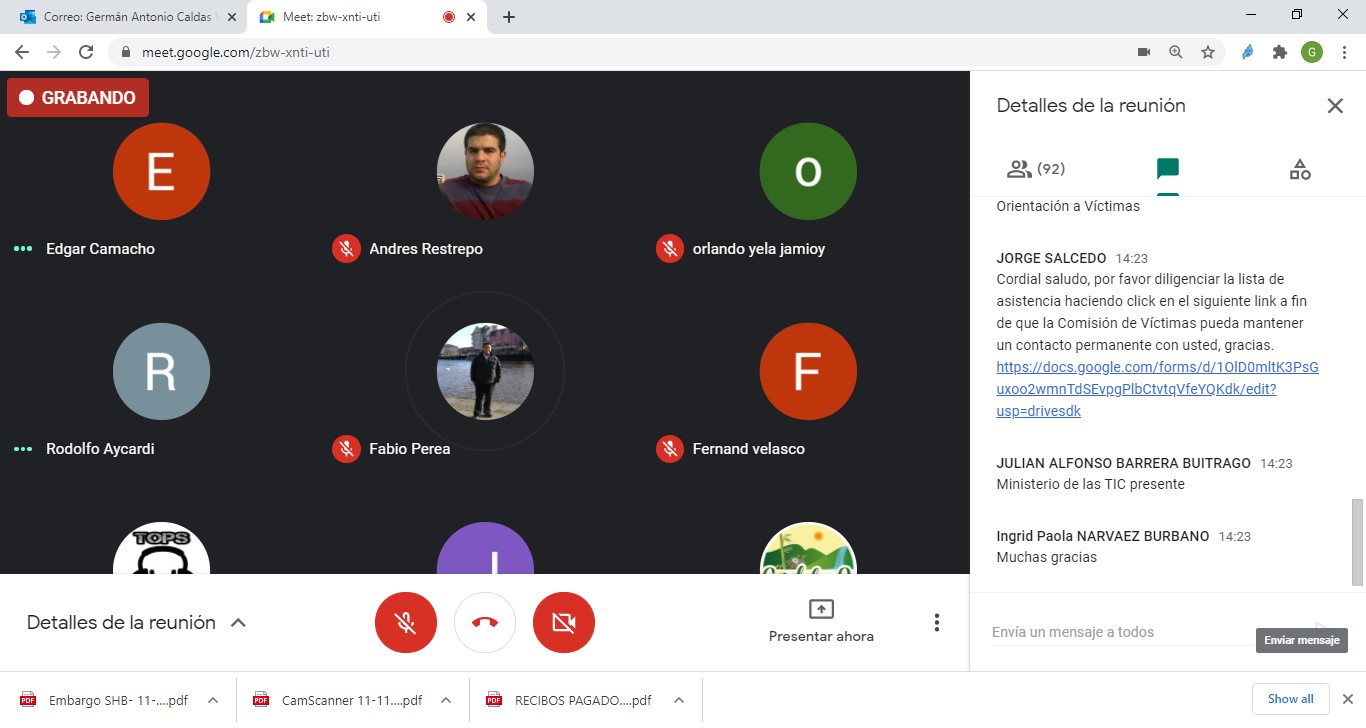This screenshot has height=728, width=1366.
Task: Expand options for Embargo SHB download
Action: coord(213,700)
